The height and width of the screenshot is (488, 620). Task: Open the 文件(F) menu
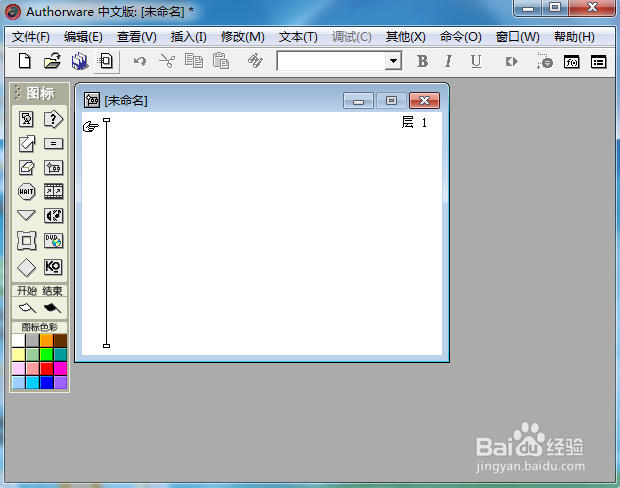tap(31, 37)
